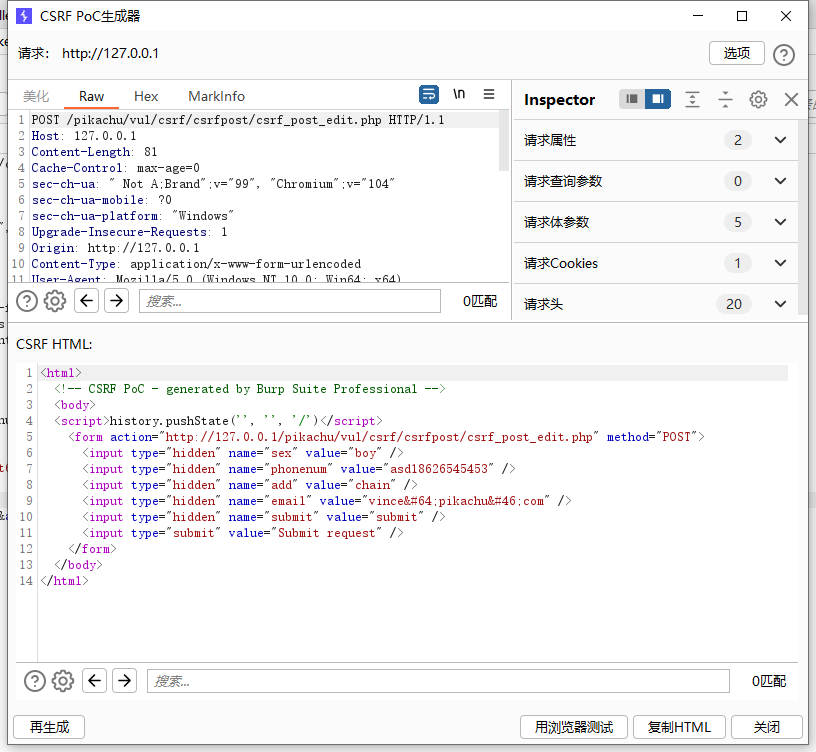The image size is (816, 752).
Task: Click the 选项 button
Action: (x=737, y=53)
